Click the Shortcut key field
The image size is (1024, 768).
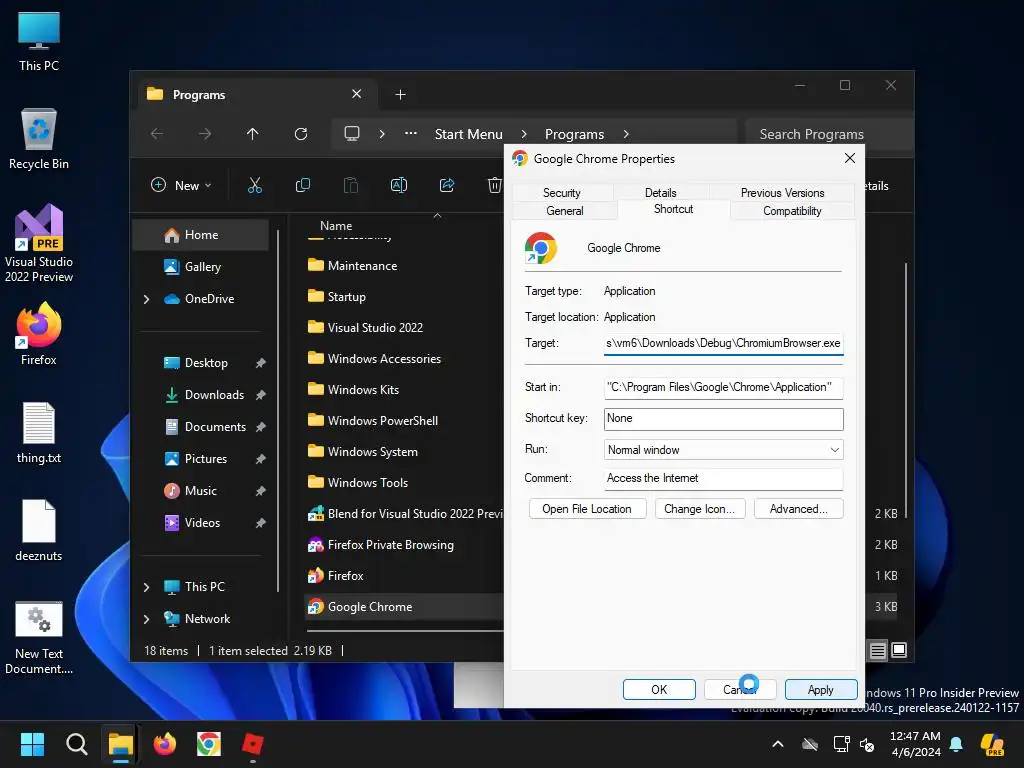tap(724, 419)
